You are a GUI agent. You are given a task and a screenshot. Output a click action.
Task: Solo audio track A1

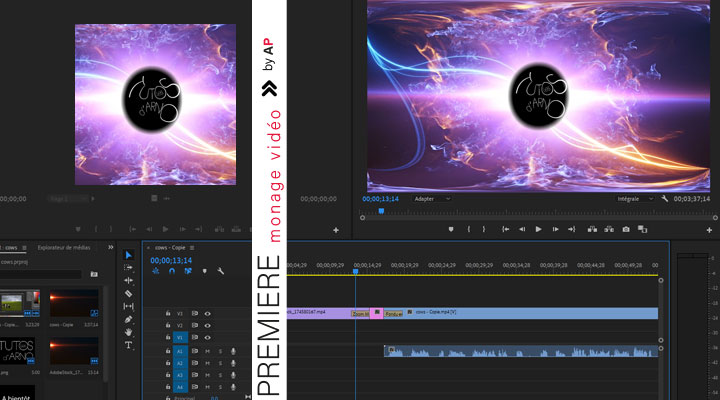(220, 351)
